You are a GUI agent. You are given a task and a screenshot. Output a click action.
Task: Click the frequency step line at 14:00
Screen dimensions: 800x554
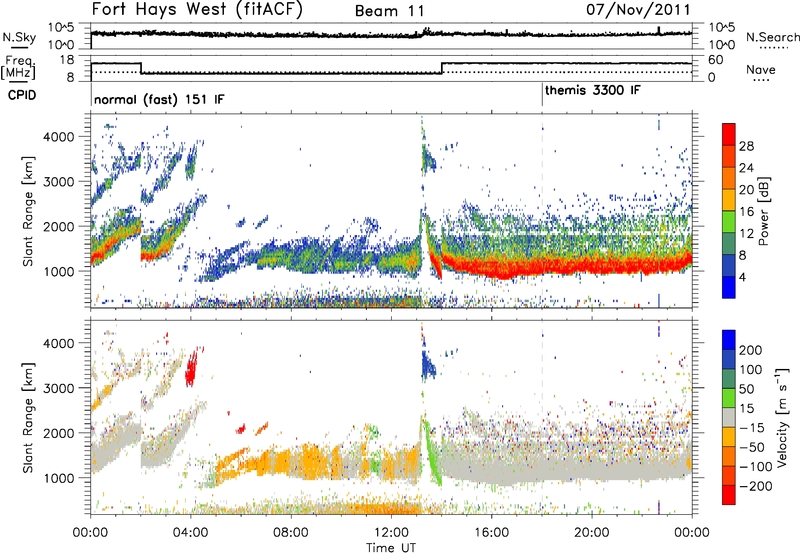tap(442, 68)
